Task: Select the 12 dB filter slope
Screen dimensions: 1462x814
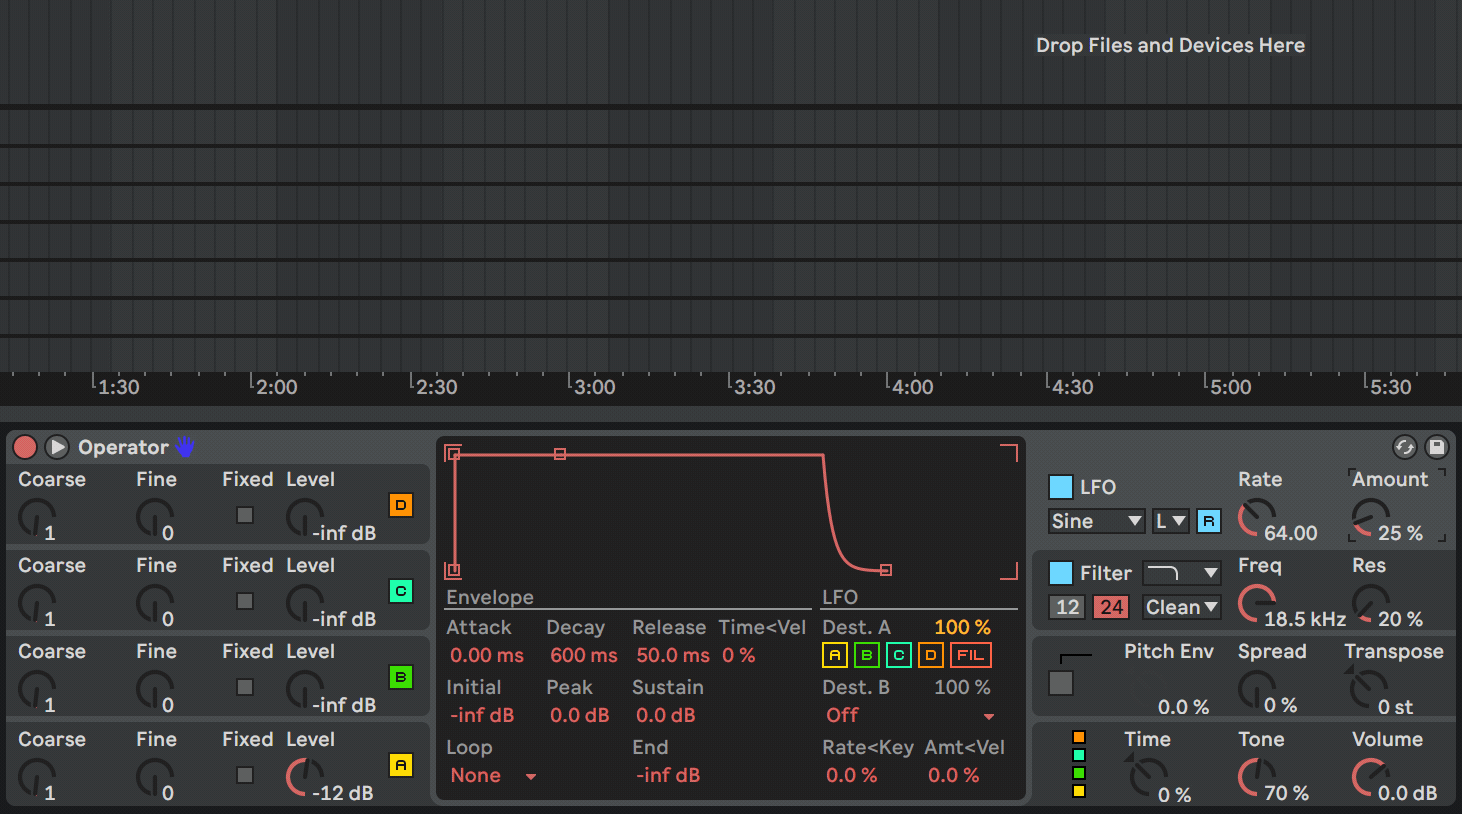Action: point(1067,607)
